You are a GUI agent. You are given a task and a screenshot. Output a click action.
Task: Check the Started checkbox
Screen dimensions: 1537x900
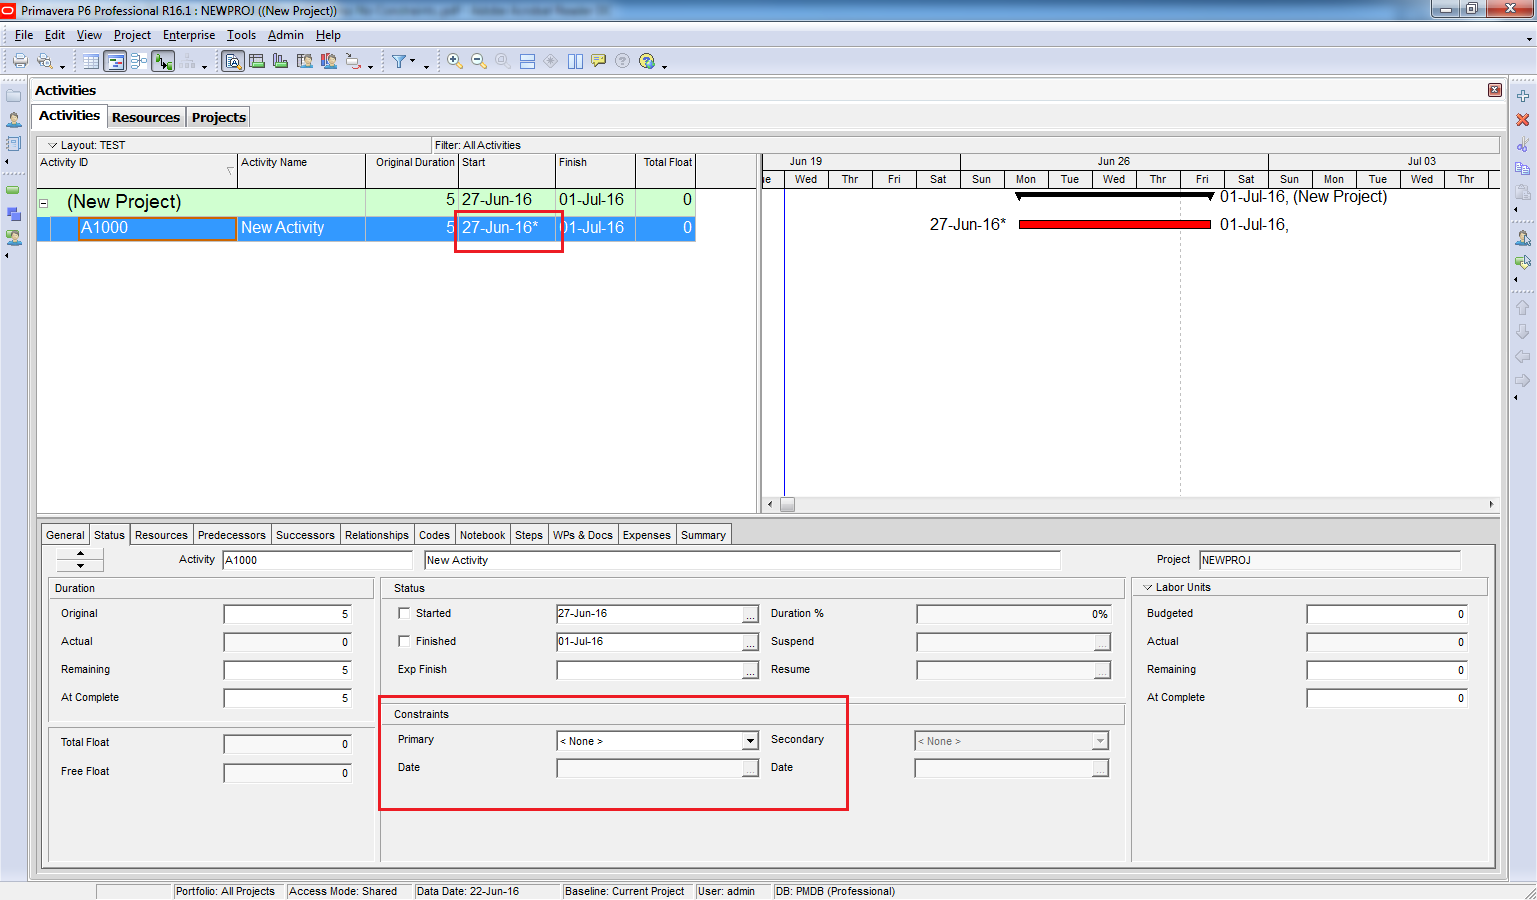point(404,613)
